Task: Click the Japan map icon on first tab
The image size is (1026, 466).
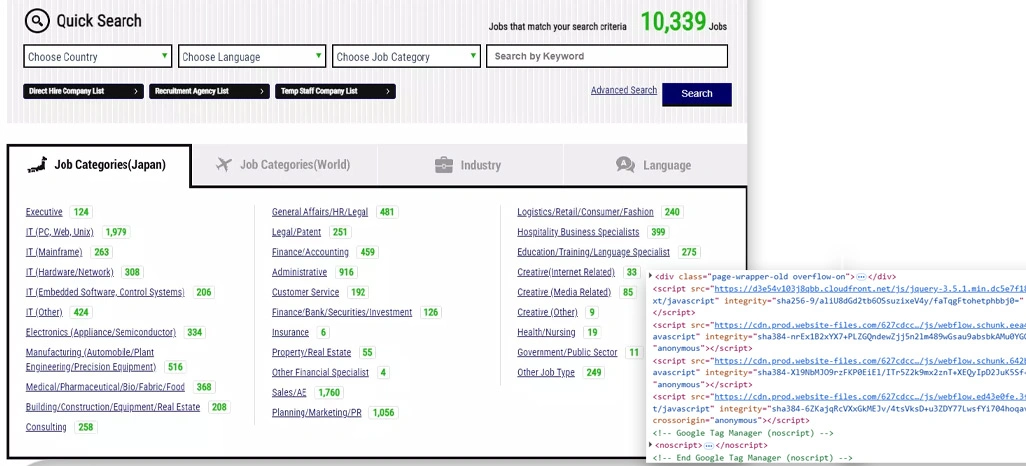Action: pyautogui.click(x=37, y=165)
